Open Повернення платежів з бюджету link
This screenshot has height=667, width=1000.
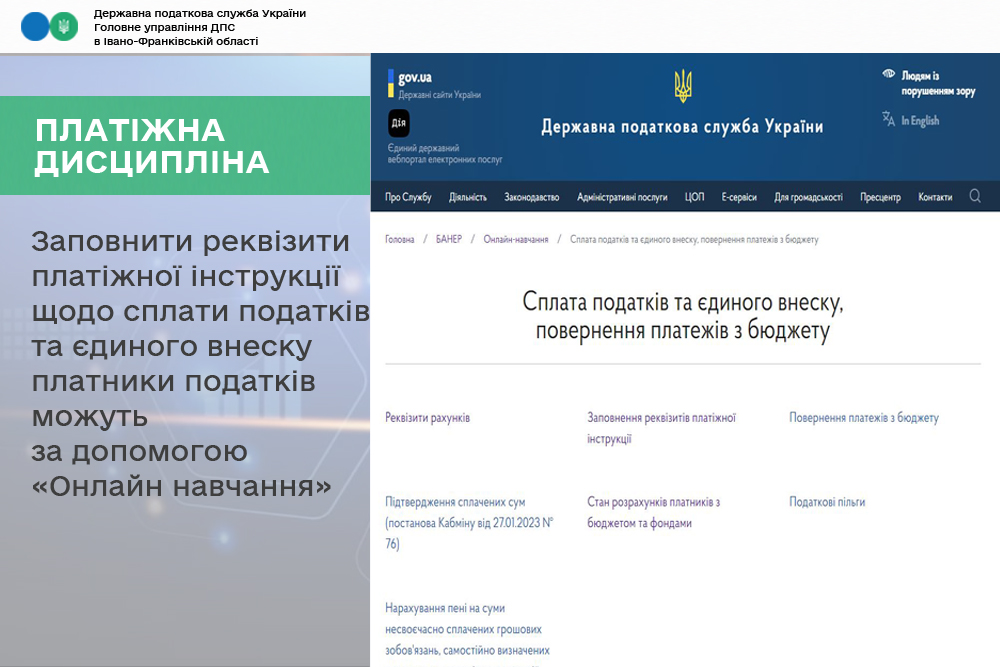pos(863,418)
